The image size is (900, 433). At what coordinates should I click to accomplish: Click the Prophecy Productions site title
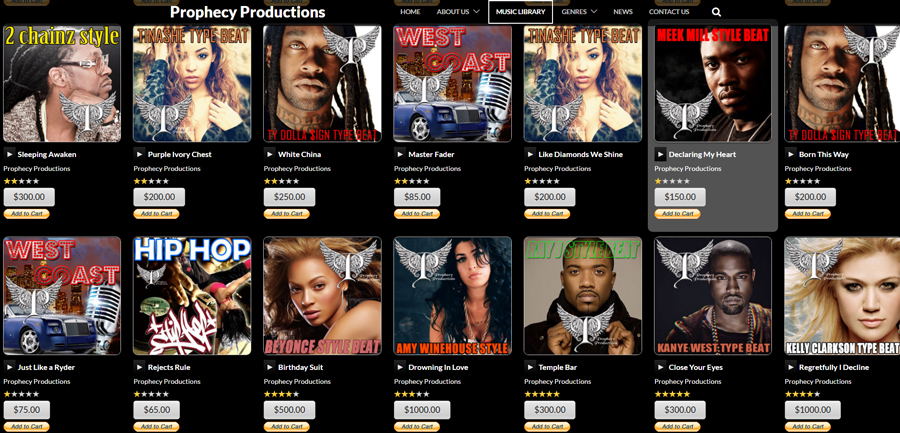247,12
